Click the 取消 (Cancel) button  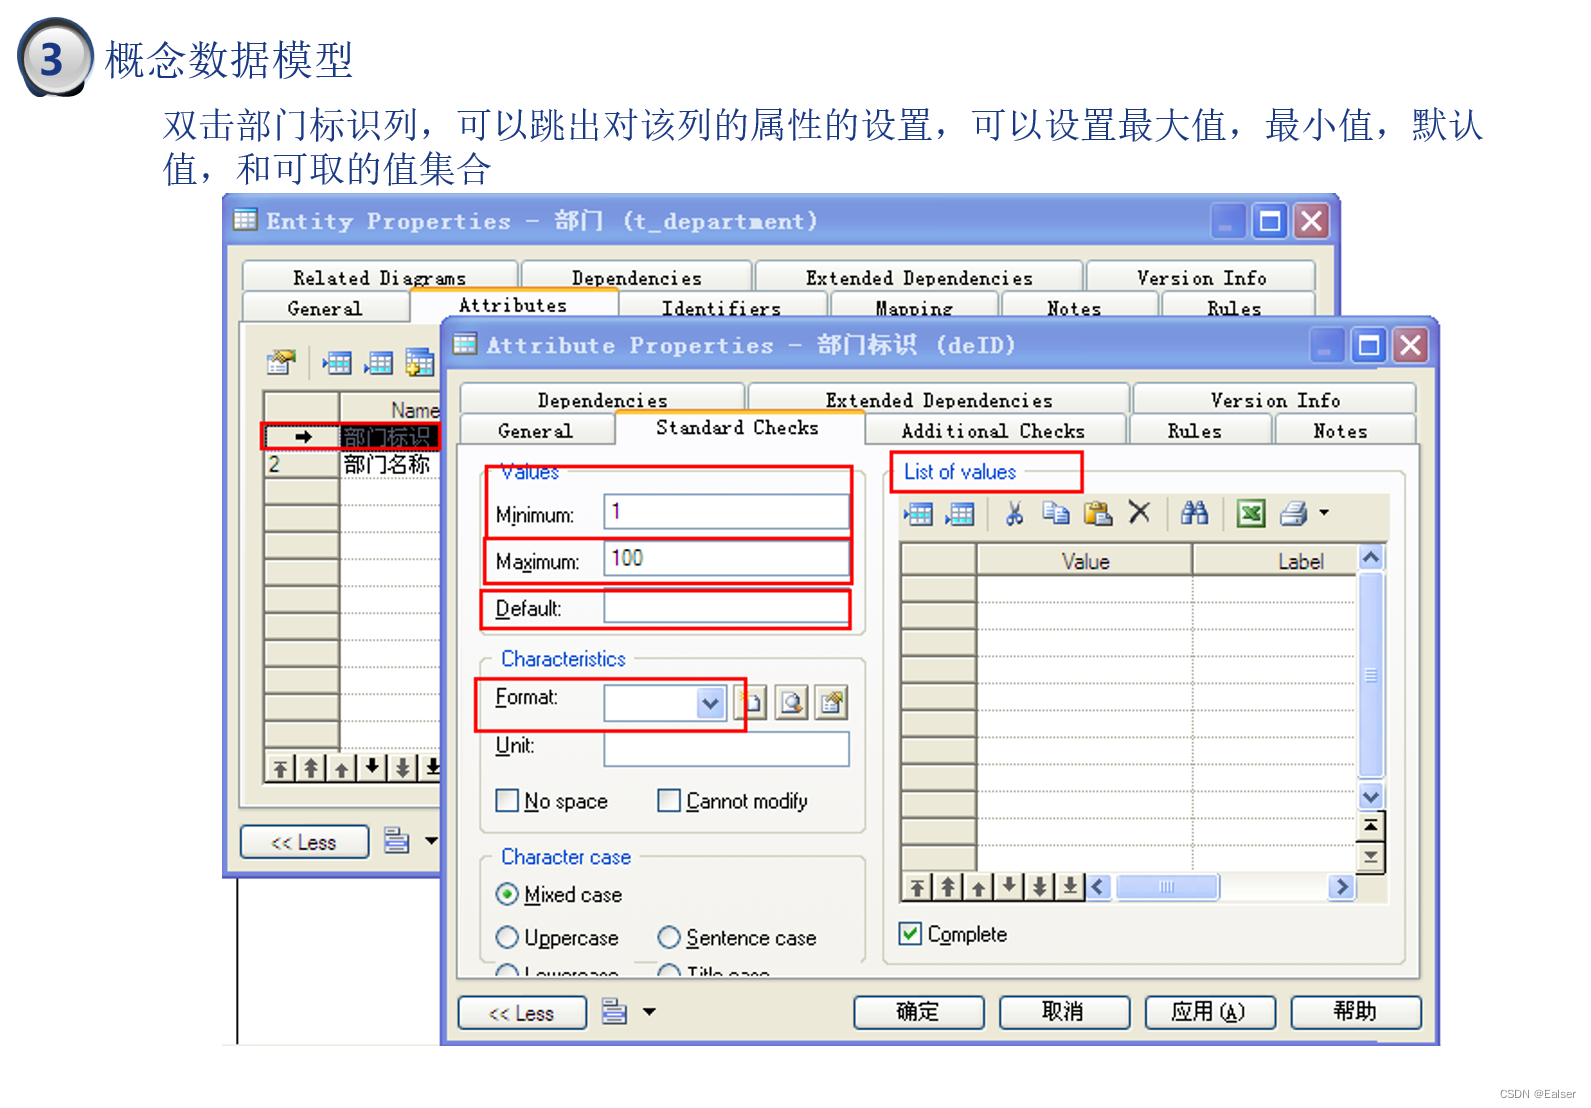pyautogui.click(x=1063, y=1012)
